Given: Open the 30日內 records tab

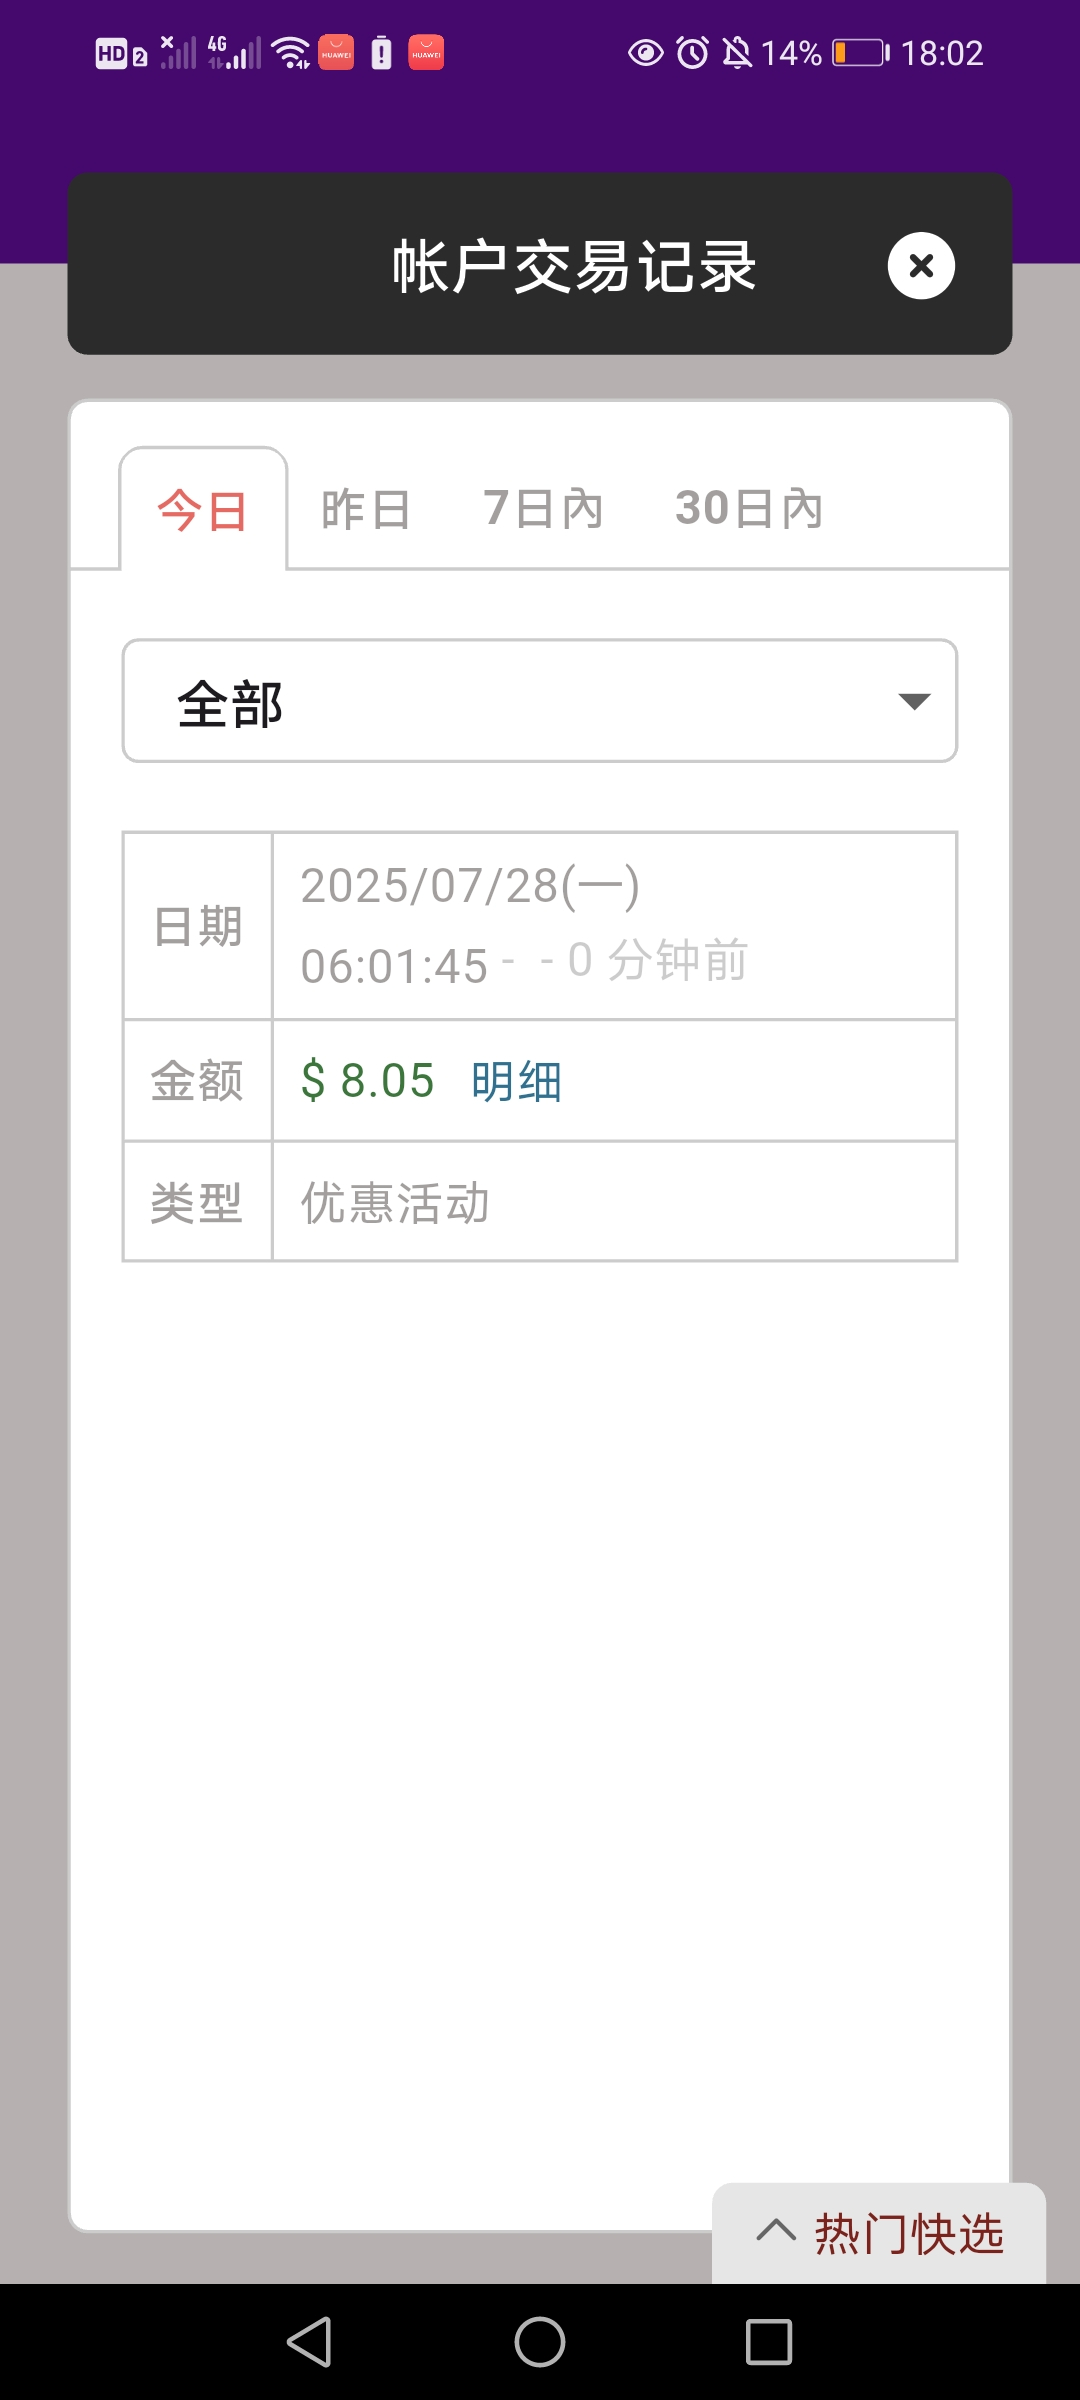Looking at the screenshot, I should coord(749,508).
